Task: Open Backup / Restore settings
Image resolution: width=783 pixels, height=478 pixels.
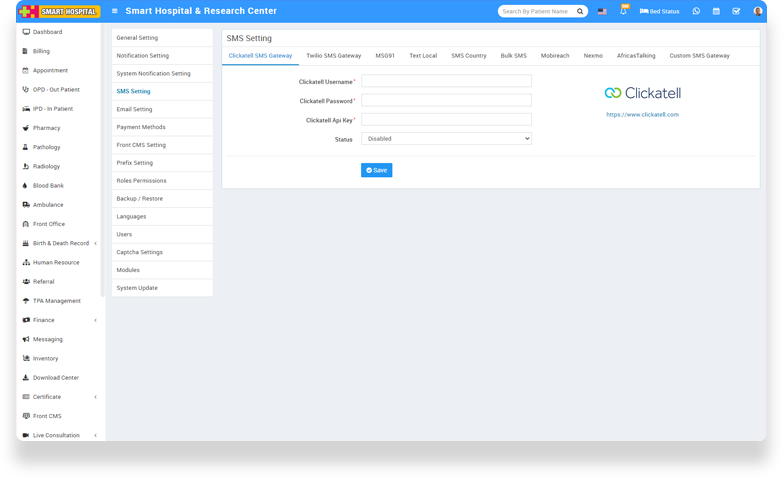Action: pos(162,199)
